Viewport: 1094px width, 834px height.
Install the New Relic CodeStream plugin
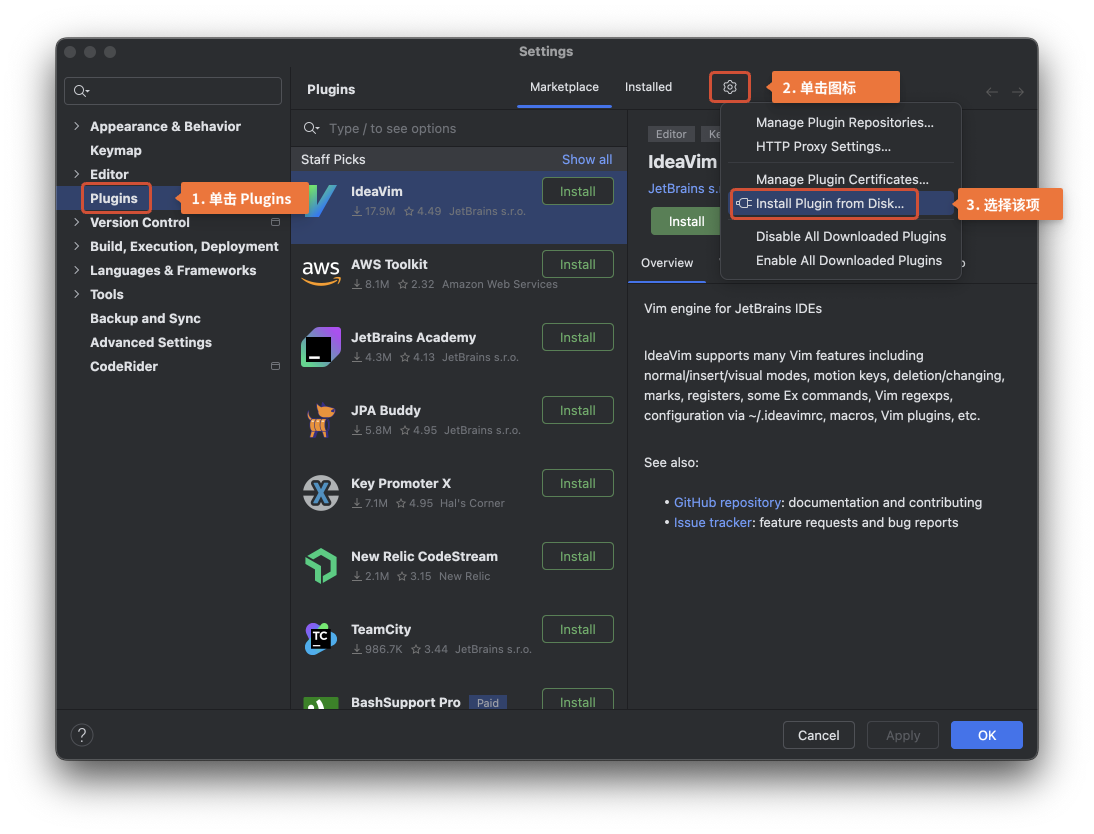pyautogui.click(x=578, y=556)
